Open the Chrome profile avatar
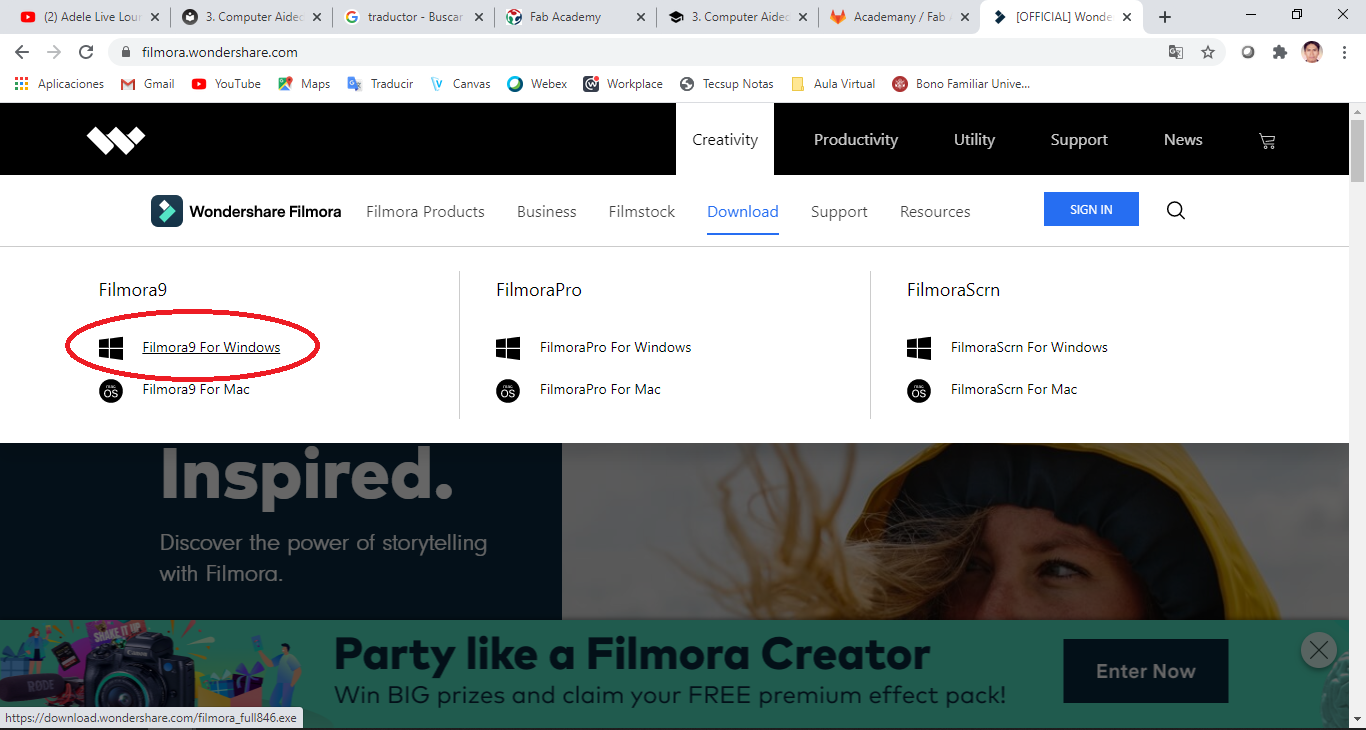 [1312, 52]
